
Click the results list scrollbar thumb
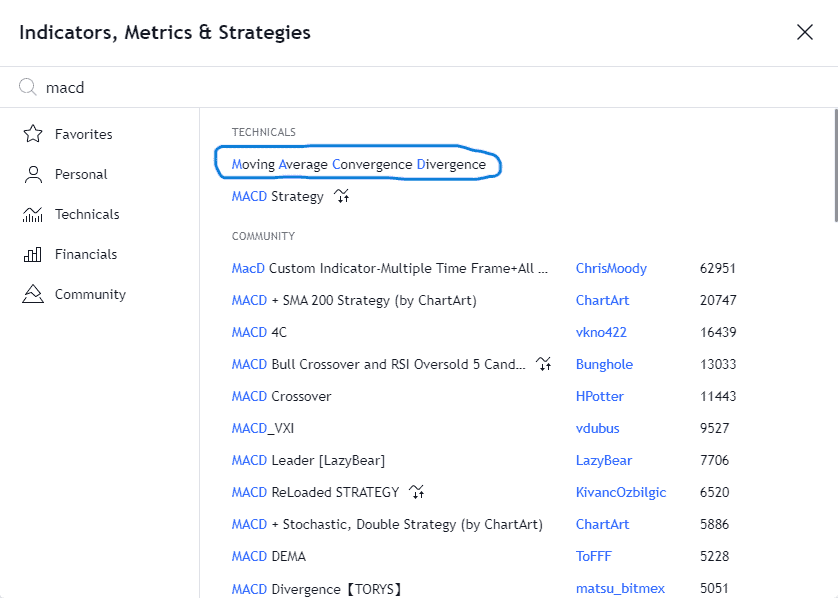835,166
